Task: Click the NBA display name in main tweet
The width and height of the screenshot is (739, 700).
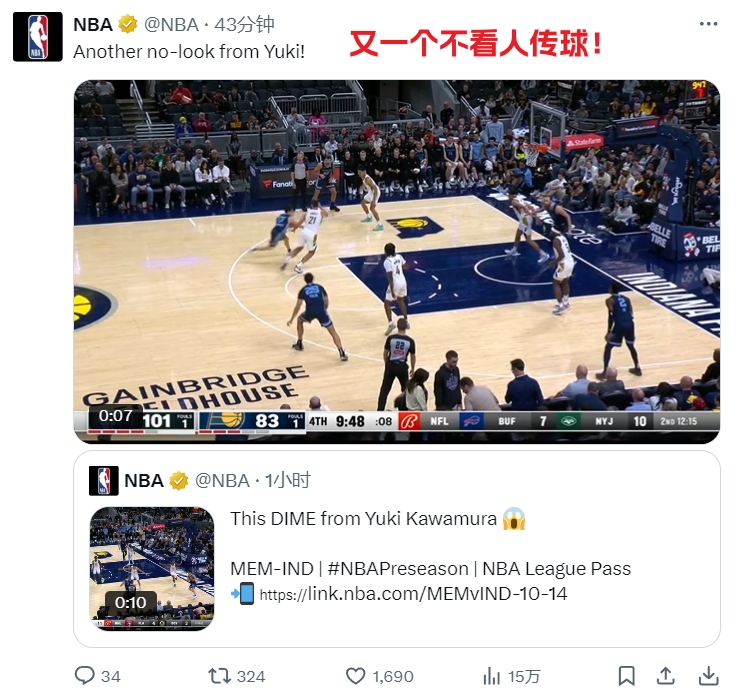Action: pos(93,25)
